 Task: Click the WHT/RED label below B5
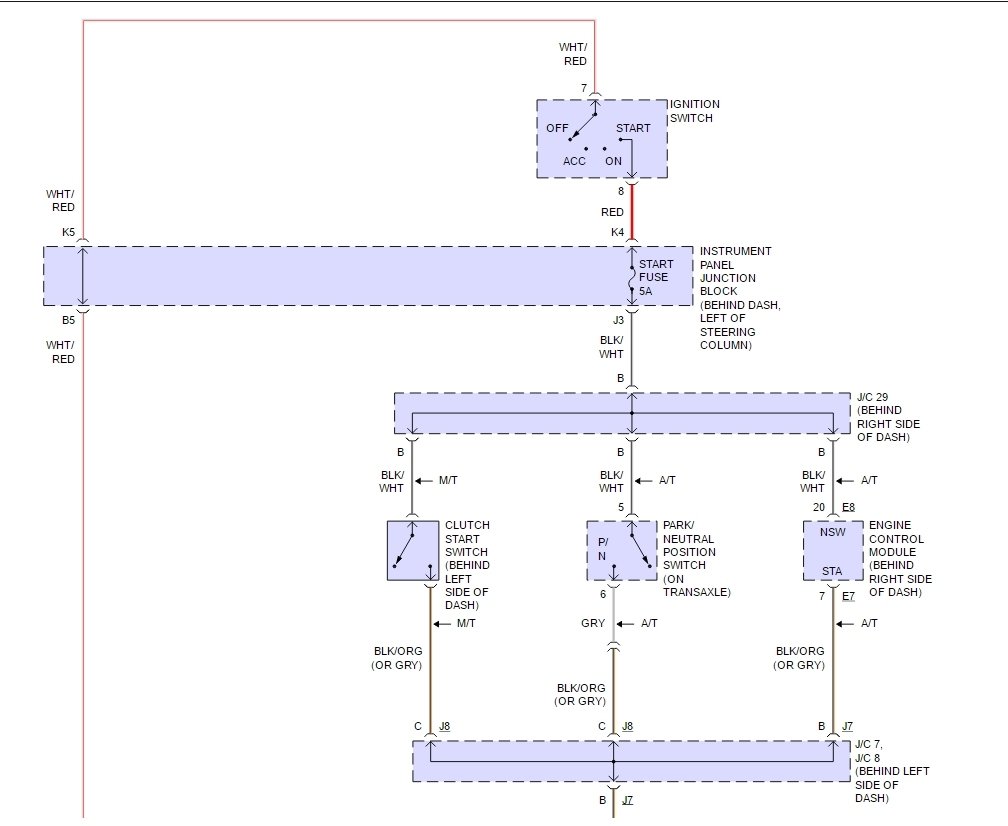click(60, 352)
